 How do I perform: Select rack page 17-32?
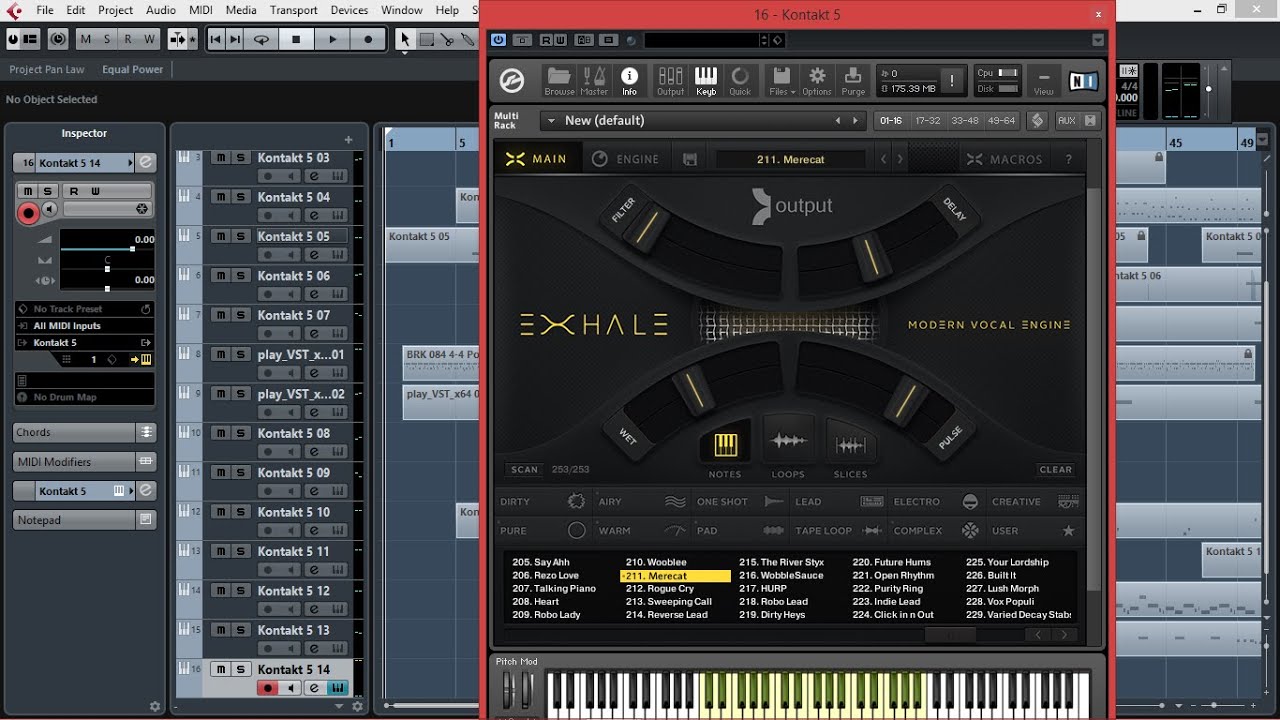pos(927,121)
